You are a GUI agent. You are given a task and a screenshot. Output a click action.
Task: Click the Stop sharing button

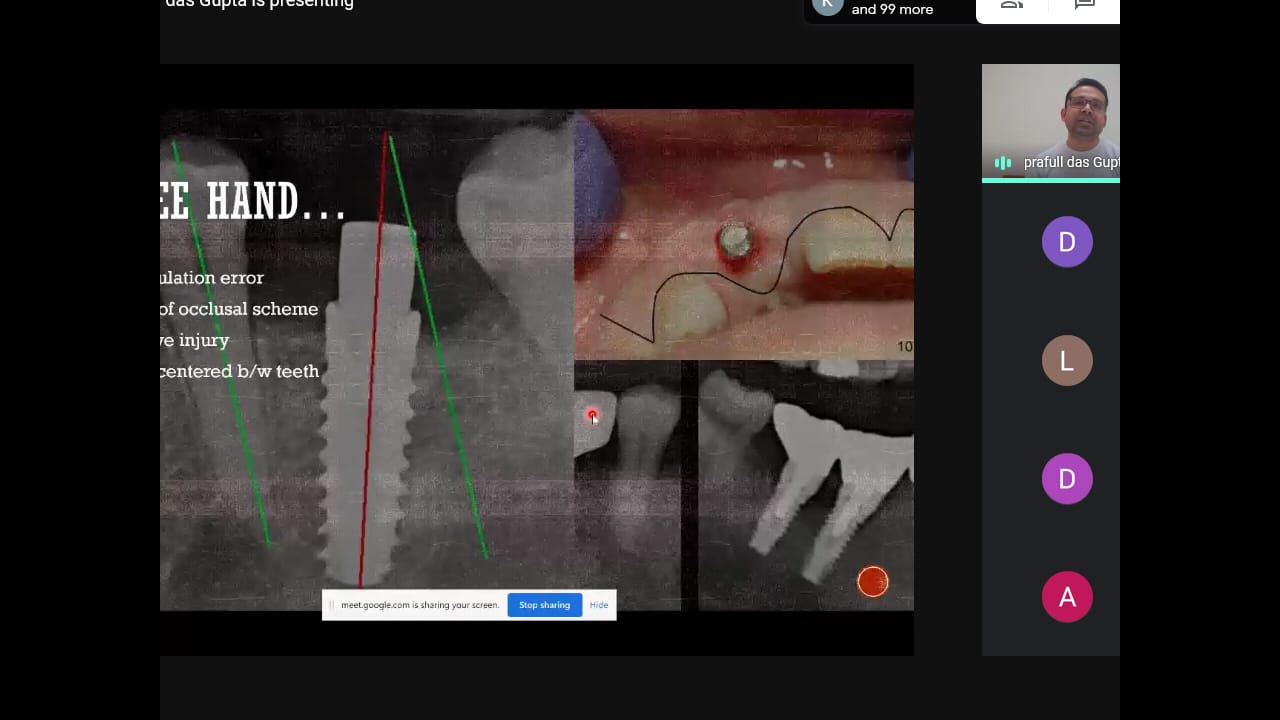tap(544, 605)
